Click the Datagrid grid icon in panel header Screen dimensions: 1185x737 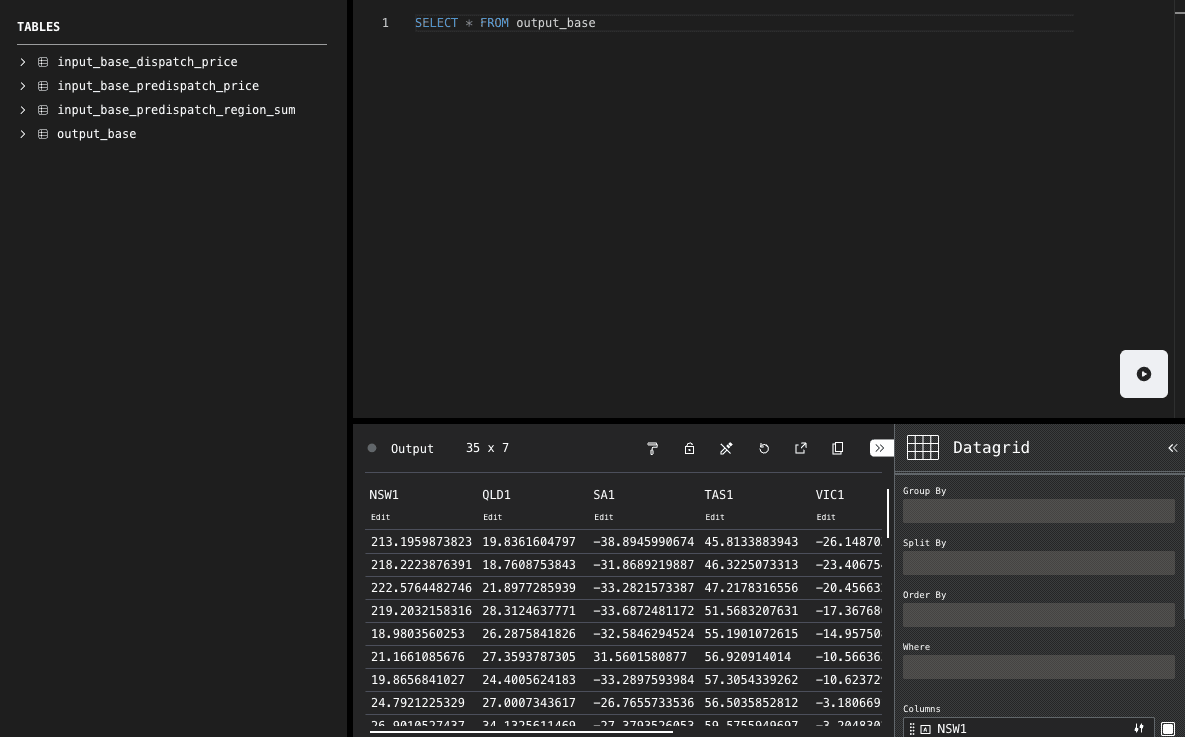[922, 447]
